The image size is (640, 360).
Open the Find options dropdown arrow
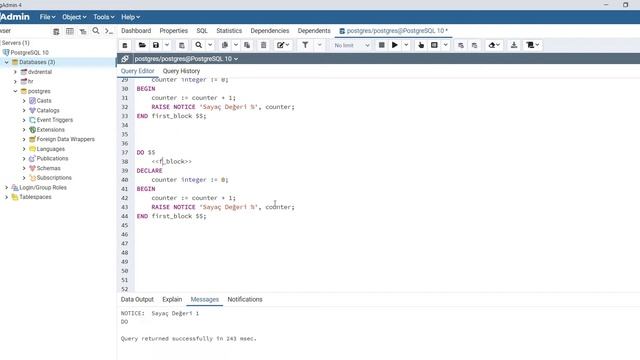tap(210, 45)
